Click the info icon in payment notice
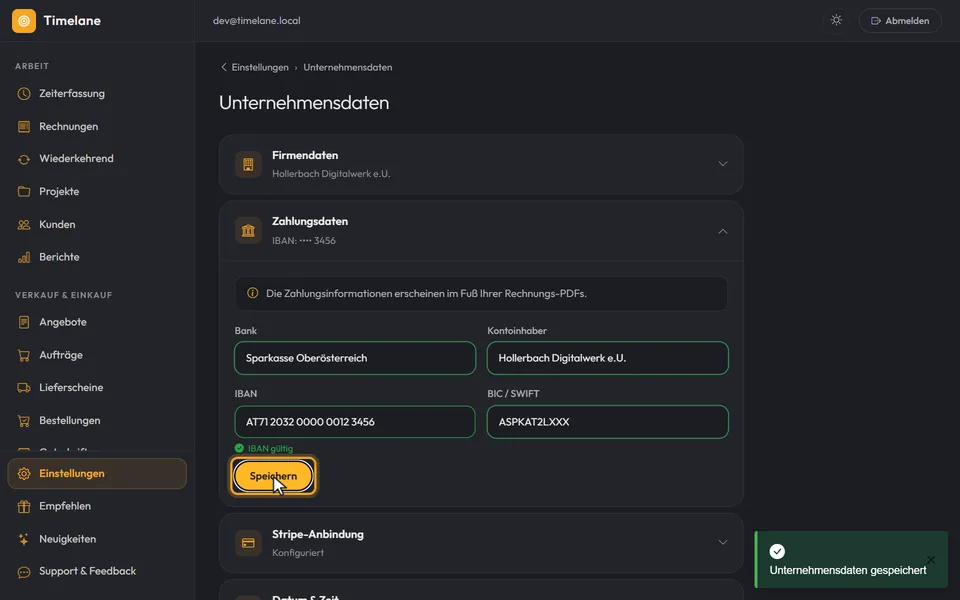 [x=252, y=293]
